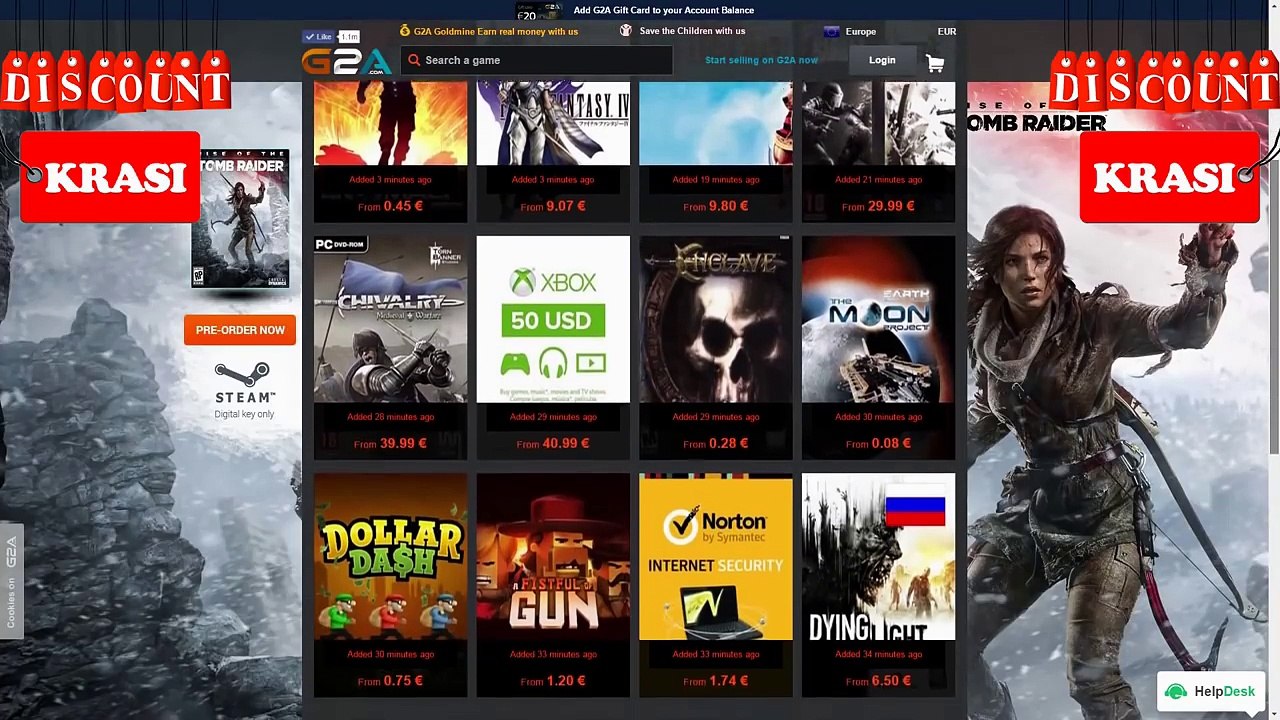
Task: Open Norton Internet Security product
Action: 715,557
